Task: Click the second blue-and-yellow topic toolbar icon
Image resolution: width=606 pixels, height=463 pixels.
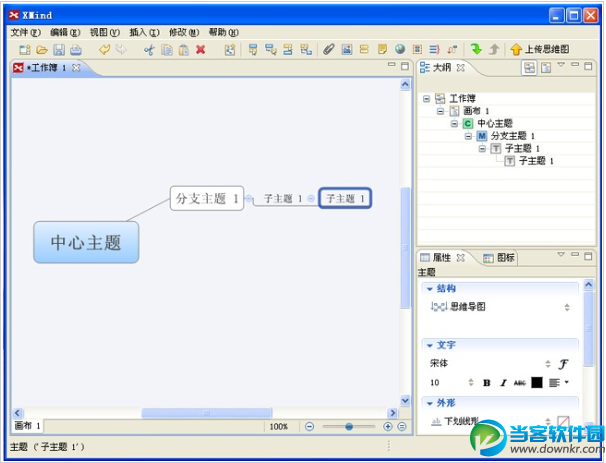Action: coord(271,49)
